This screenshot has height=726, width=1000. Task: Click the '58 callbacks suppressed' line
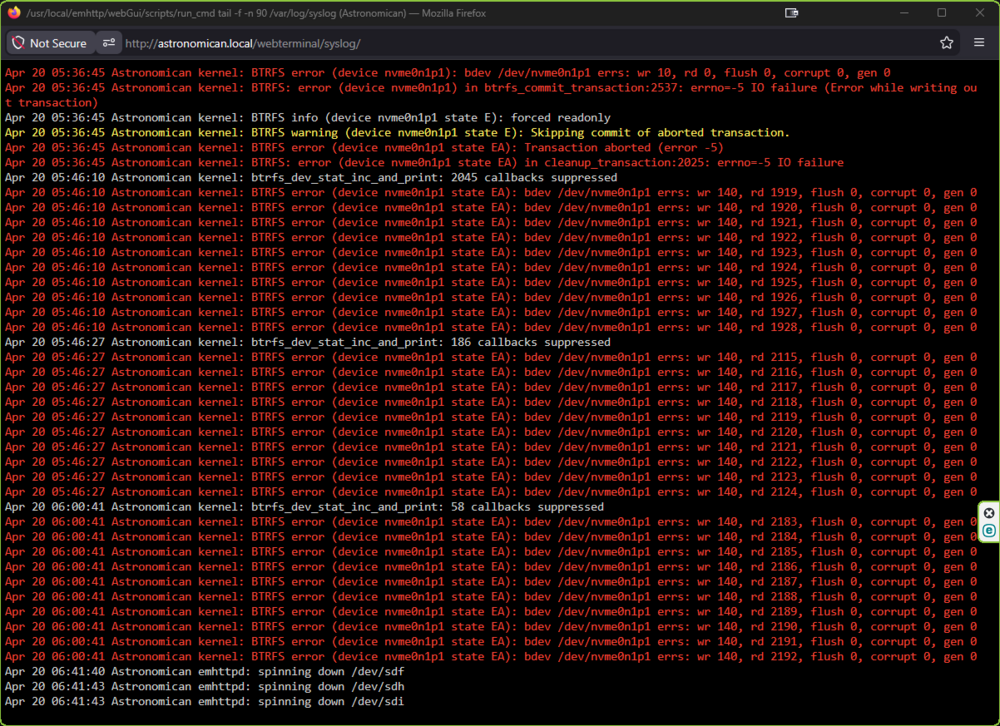pos(304,507)
